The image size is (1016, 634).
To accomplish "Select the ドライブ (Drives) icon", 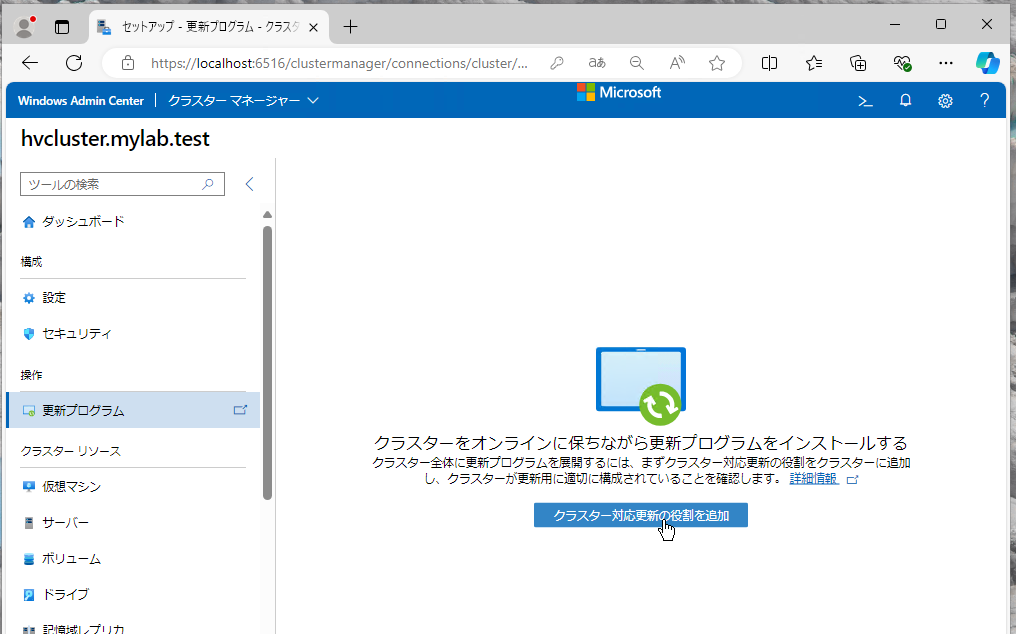I will point(29,594).
